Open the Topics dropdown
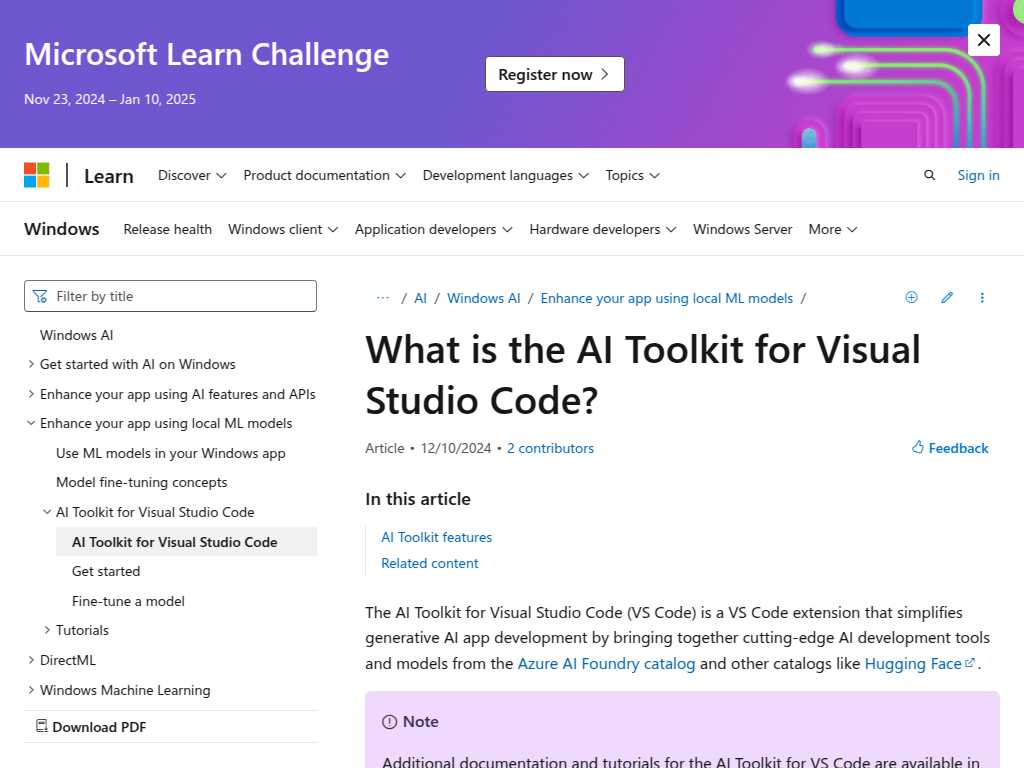This screenshot has height=768, width=1024. (632, 175)
